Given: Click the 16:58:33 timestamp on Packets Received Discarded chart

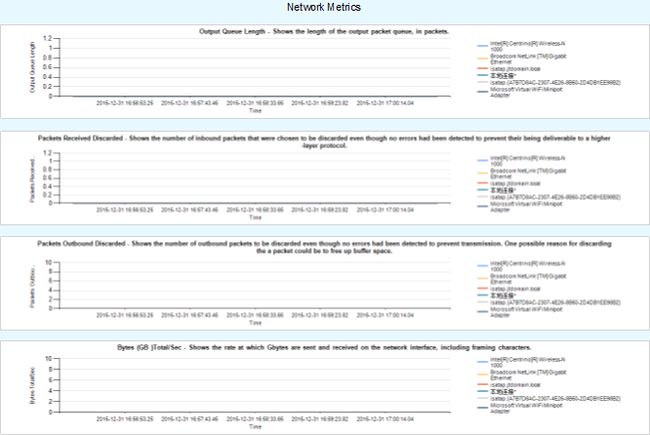Looking at the screenshot, I should pos(255,210).
